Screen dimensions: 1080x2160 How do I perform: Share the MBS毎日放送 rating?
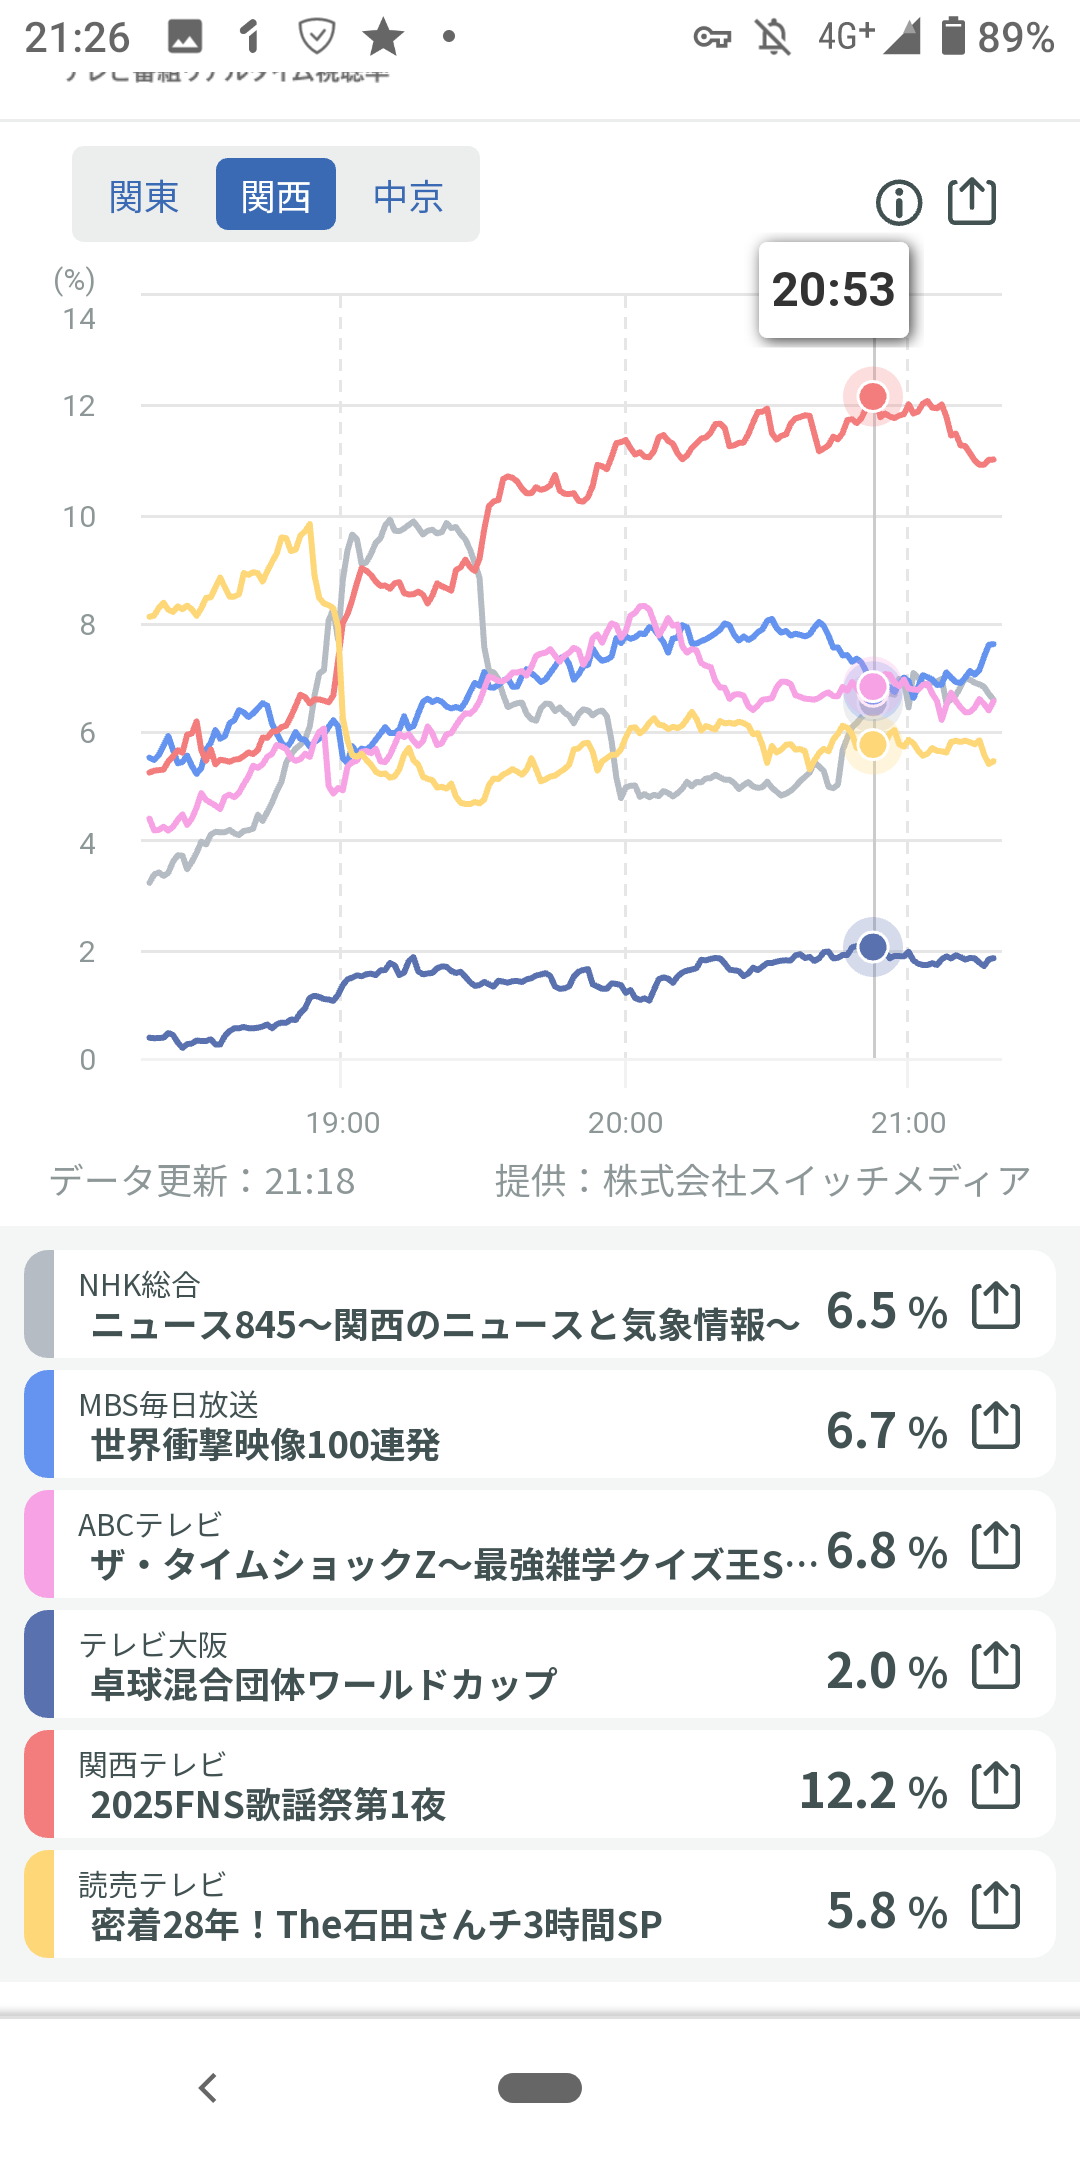pos(996,1426)
